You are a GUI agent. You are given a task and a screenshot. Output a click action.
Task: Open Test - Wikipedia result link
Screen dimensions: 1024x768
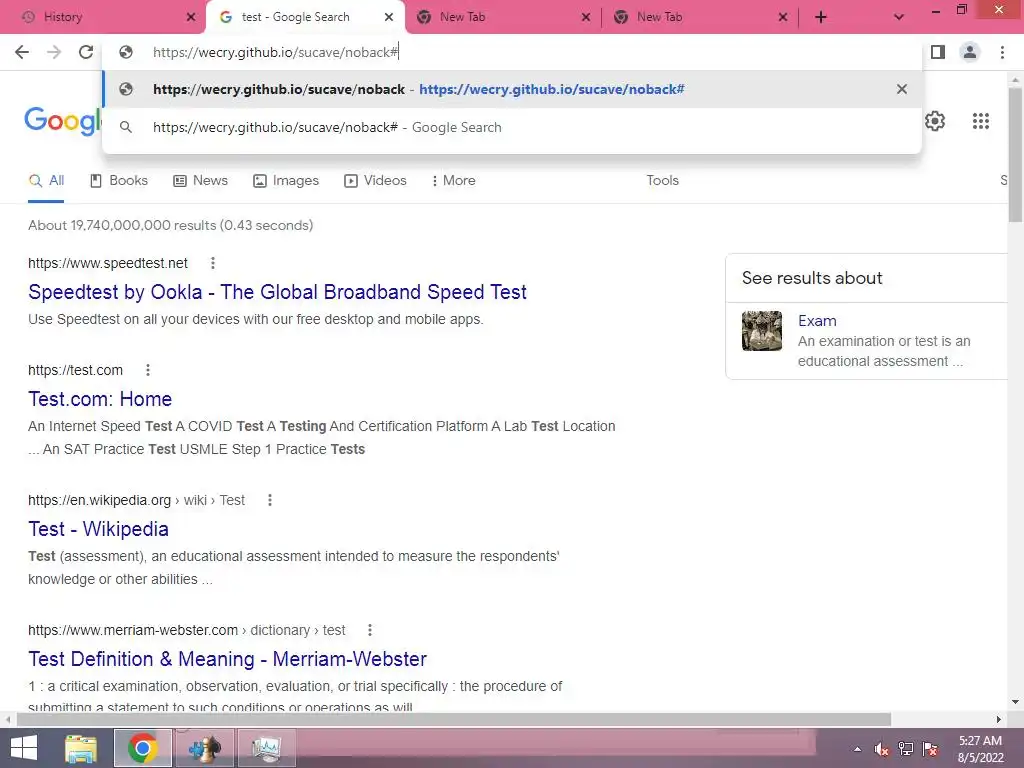click(x=99, y=529)
